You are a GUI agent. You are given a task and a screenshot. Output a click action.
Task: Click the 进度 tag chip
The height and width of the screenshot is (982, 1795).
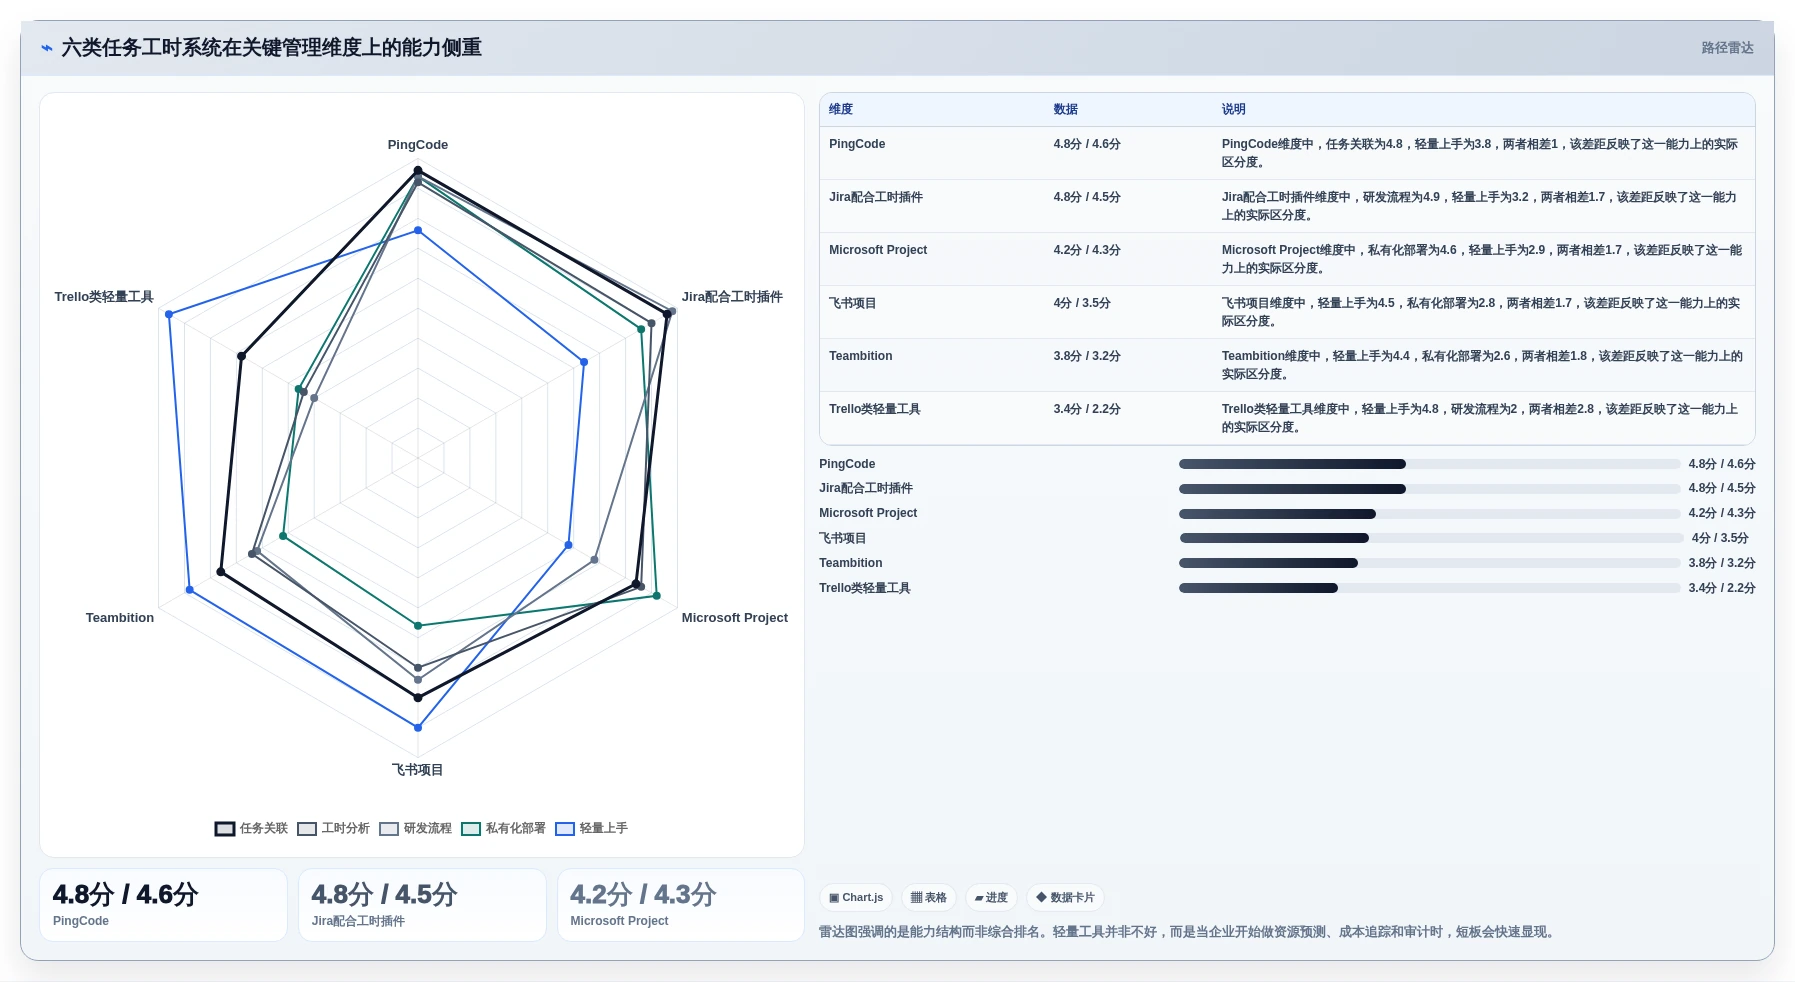(991, 898)
